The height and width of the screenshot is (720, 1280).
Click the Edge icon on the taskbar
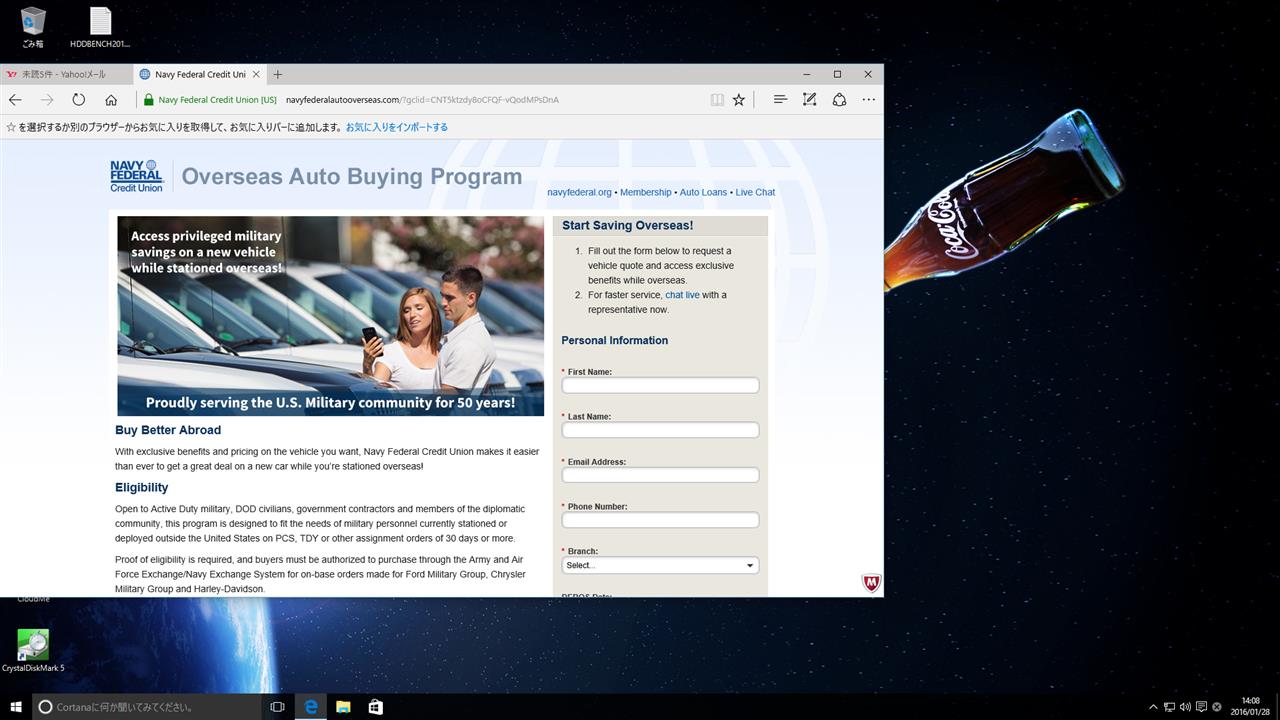click(311, 707)
